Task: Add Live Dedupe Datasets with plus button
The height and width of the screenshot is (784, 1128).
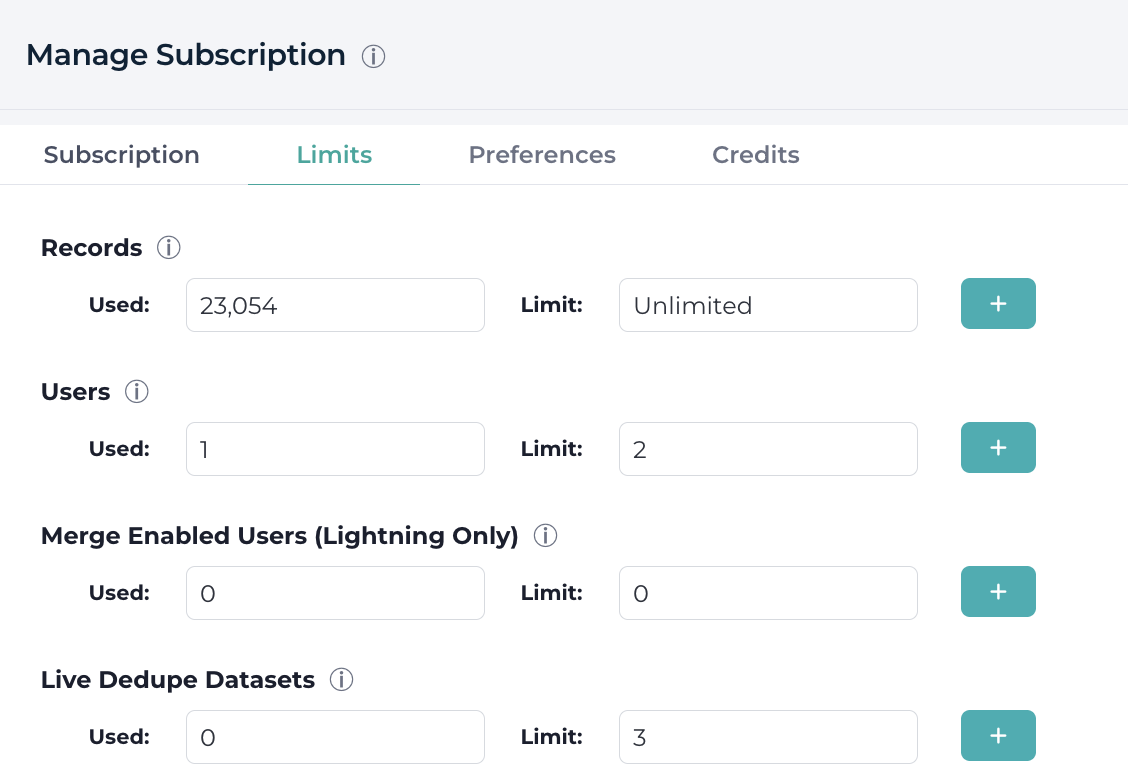Action: coord(998,736)
